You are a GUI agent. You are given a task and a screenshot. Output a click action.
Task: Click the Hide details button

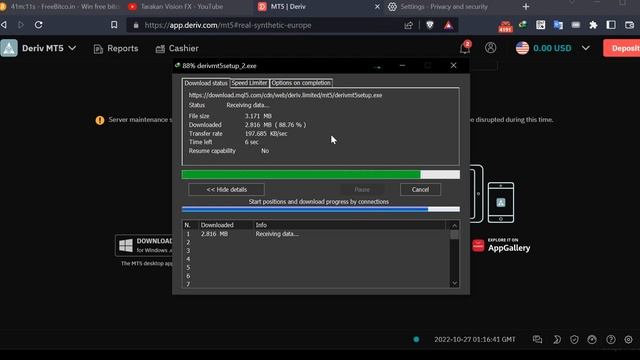click(227, 189)
